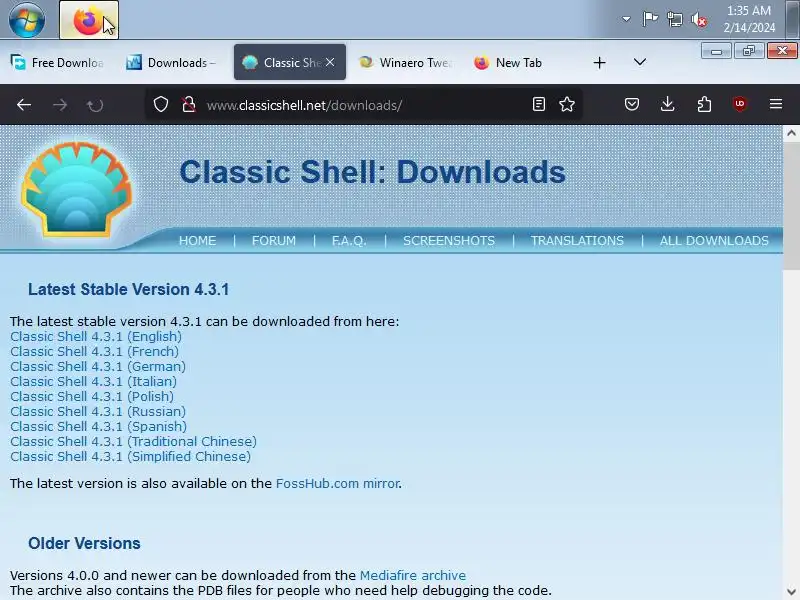Show hidden system tray icons
800x600 pixels.
(x=626, y=19)
